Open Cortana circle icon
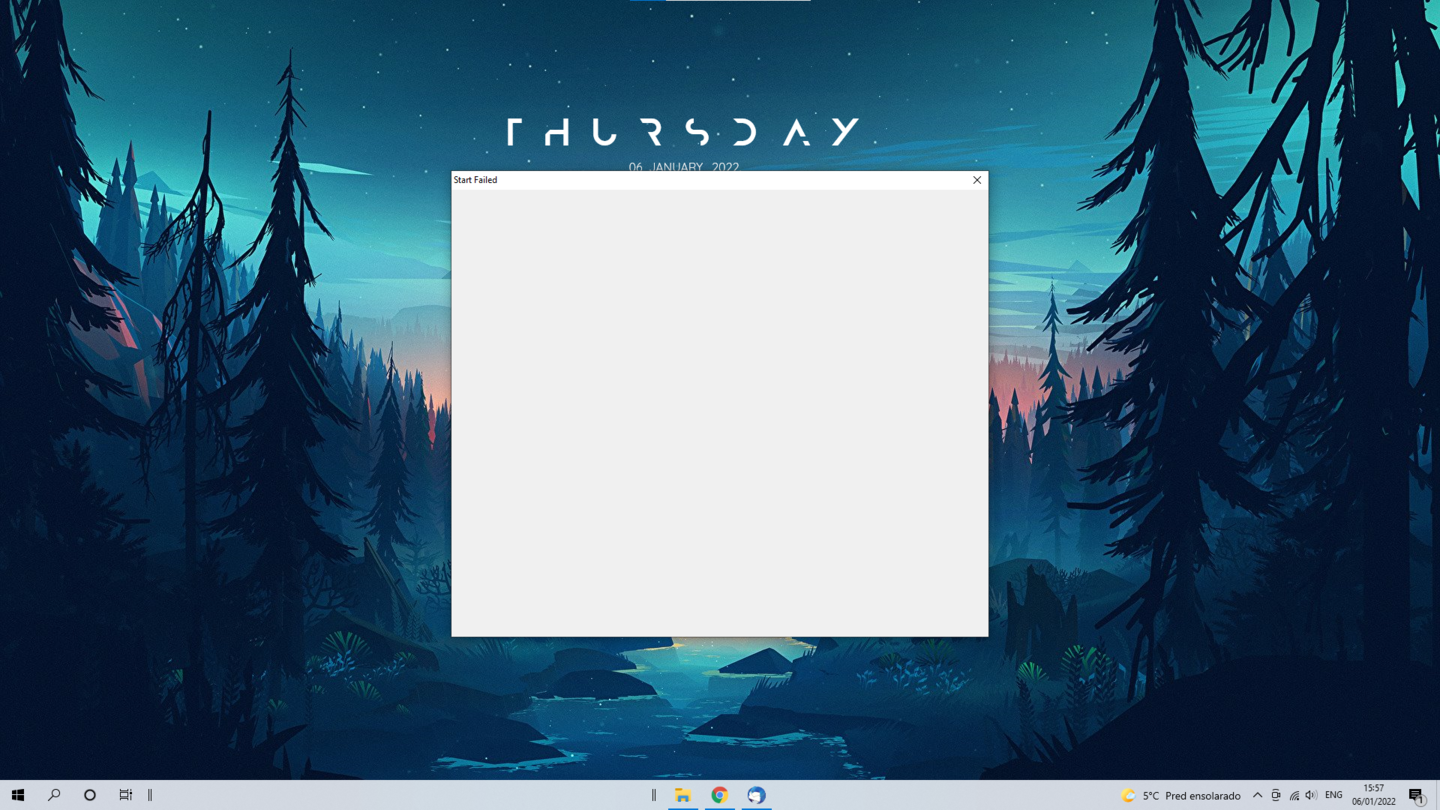Viewport: 1440px width, 810px height. coord(90,795)
